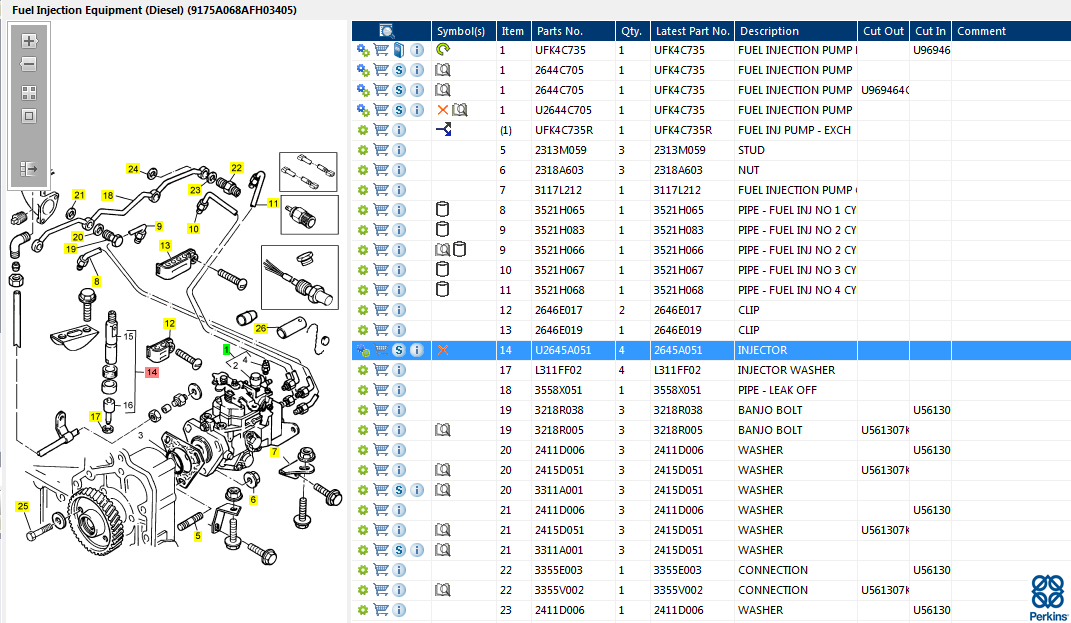The image size is (1071, 623).
Task: Sort by the Item column header
Action: point(513,31)
